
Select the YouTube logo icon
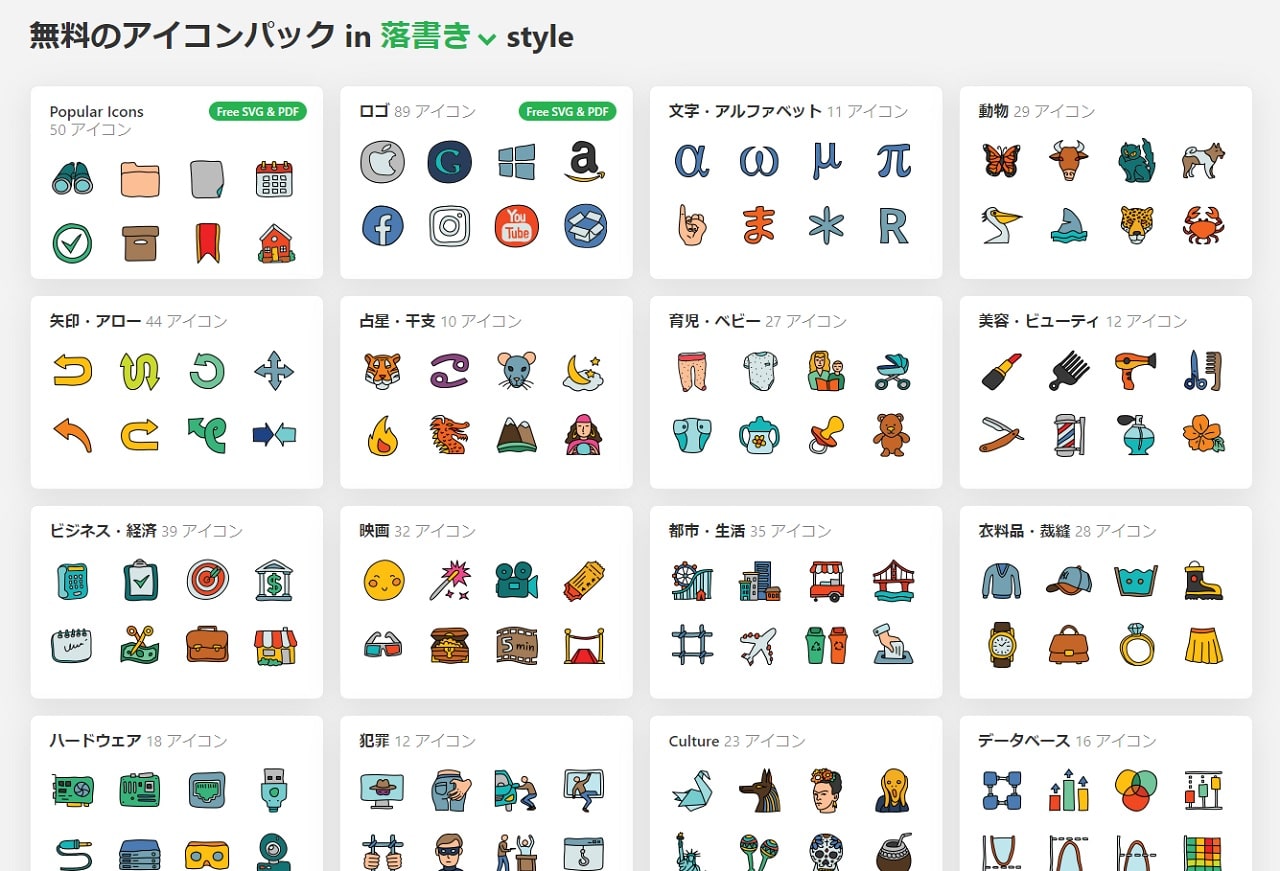[516, 226]
